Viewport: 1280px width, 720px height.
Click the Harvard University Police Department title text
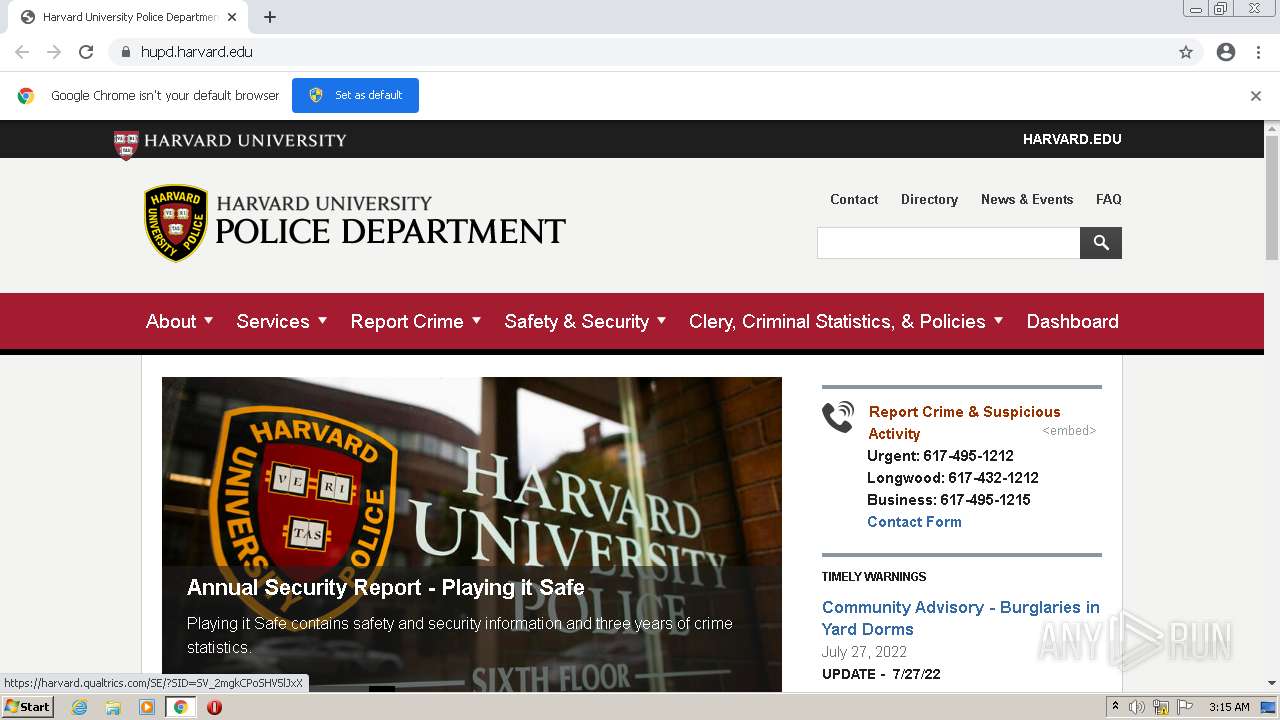point(390,220)
